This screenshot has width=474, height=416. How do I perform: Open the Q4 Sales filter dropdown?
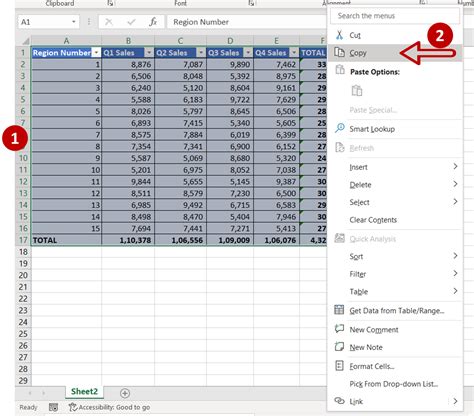(294, 53)
